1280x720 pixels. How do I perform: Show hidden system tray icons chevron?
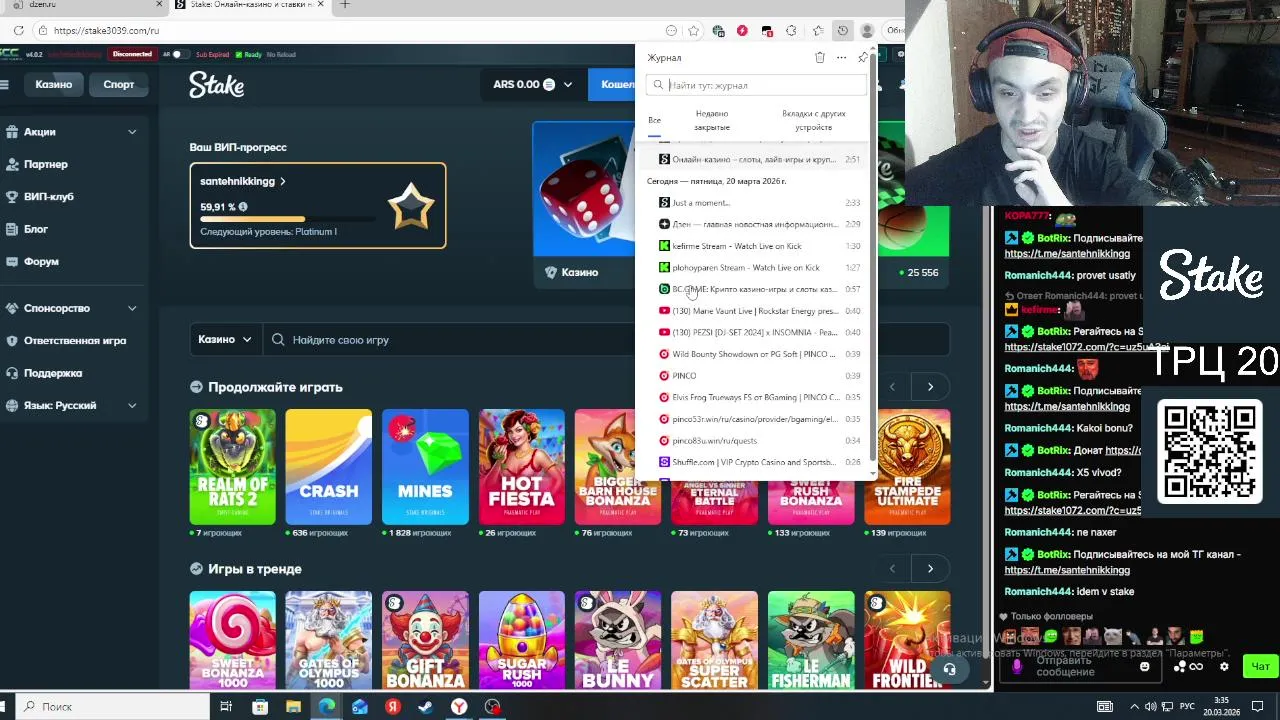(1134, 706)
